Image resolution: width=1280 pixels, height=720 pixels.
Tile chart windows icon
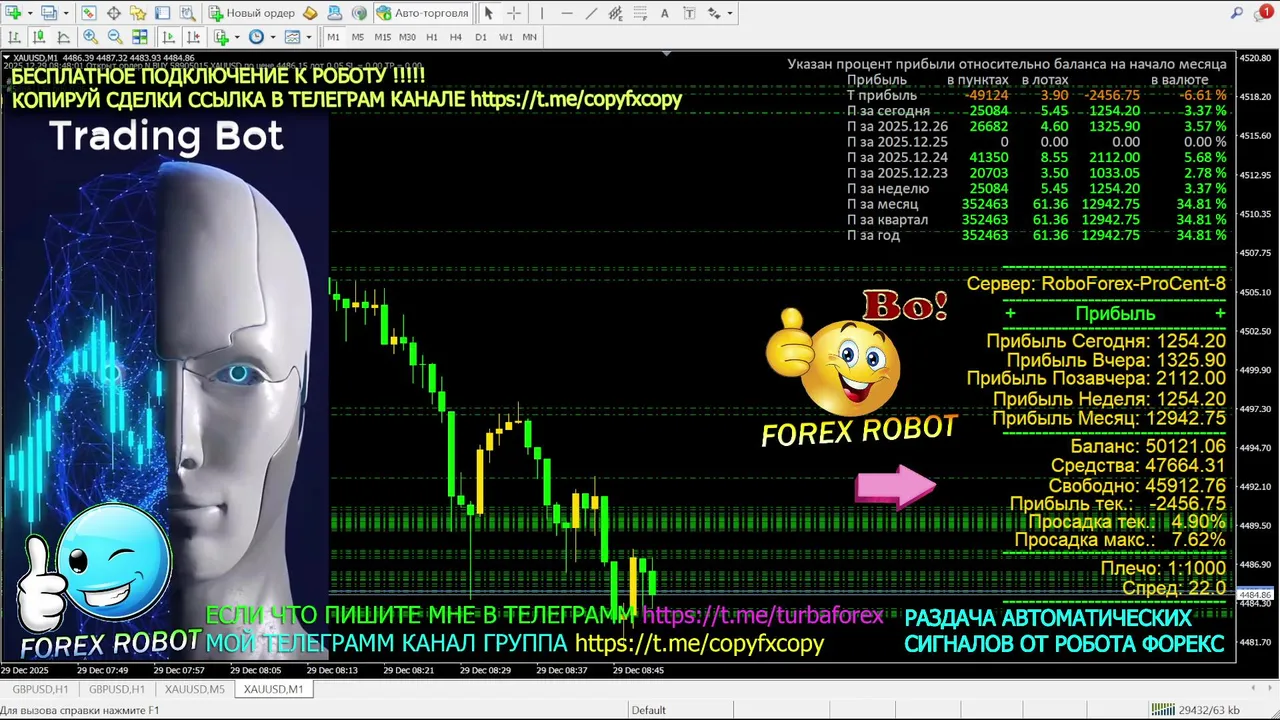tap(140, 37)
